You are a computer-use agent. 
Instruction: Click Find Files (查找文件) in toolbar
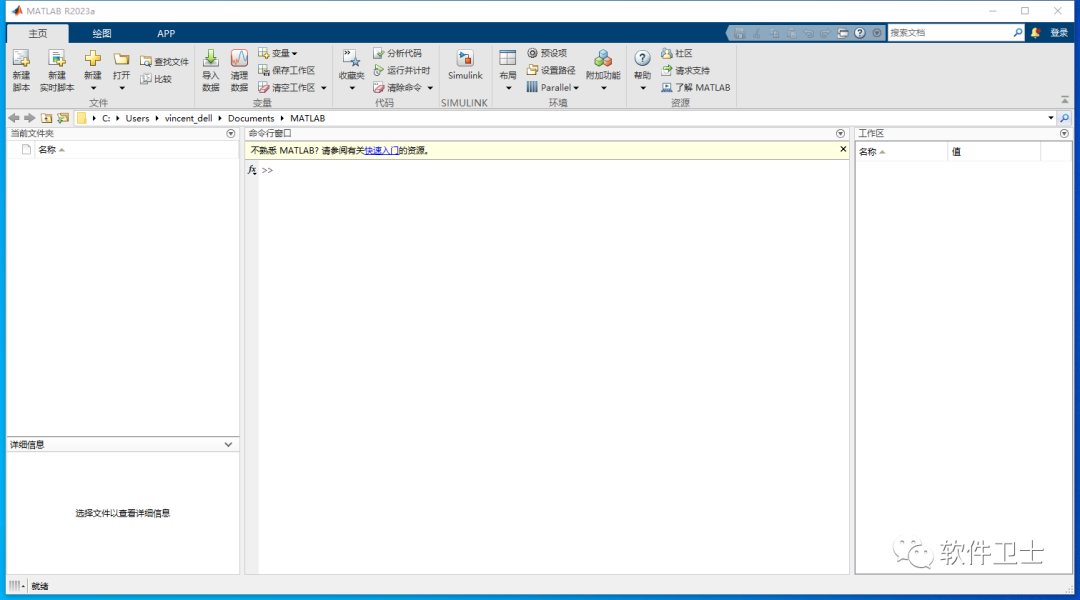click(x=164, y=61)
